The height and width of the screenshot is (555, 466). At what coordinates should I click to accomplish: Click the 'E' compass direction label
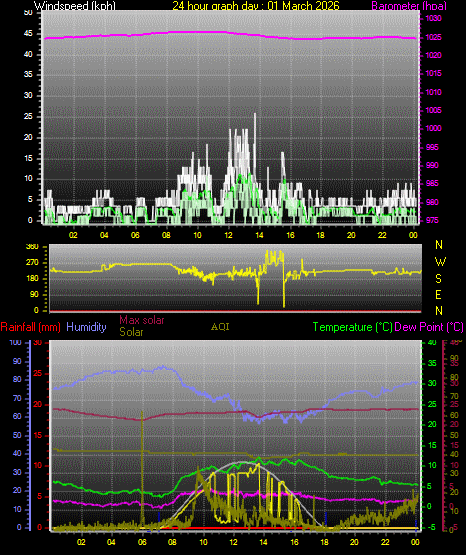(x=438, y=295)
